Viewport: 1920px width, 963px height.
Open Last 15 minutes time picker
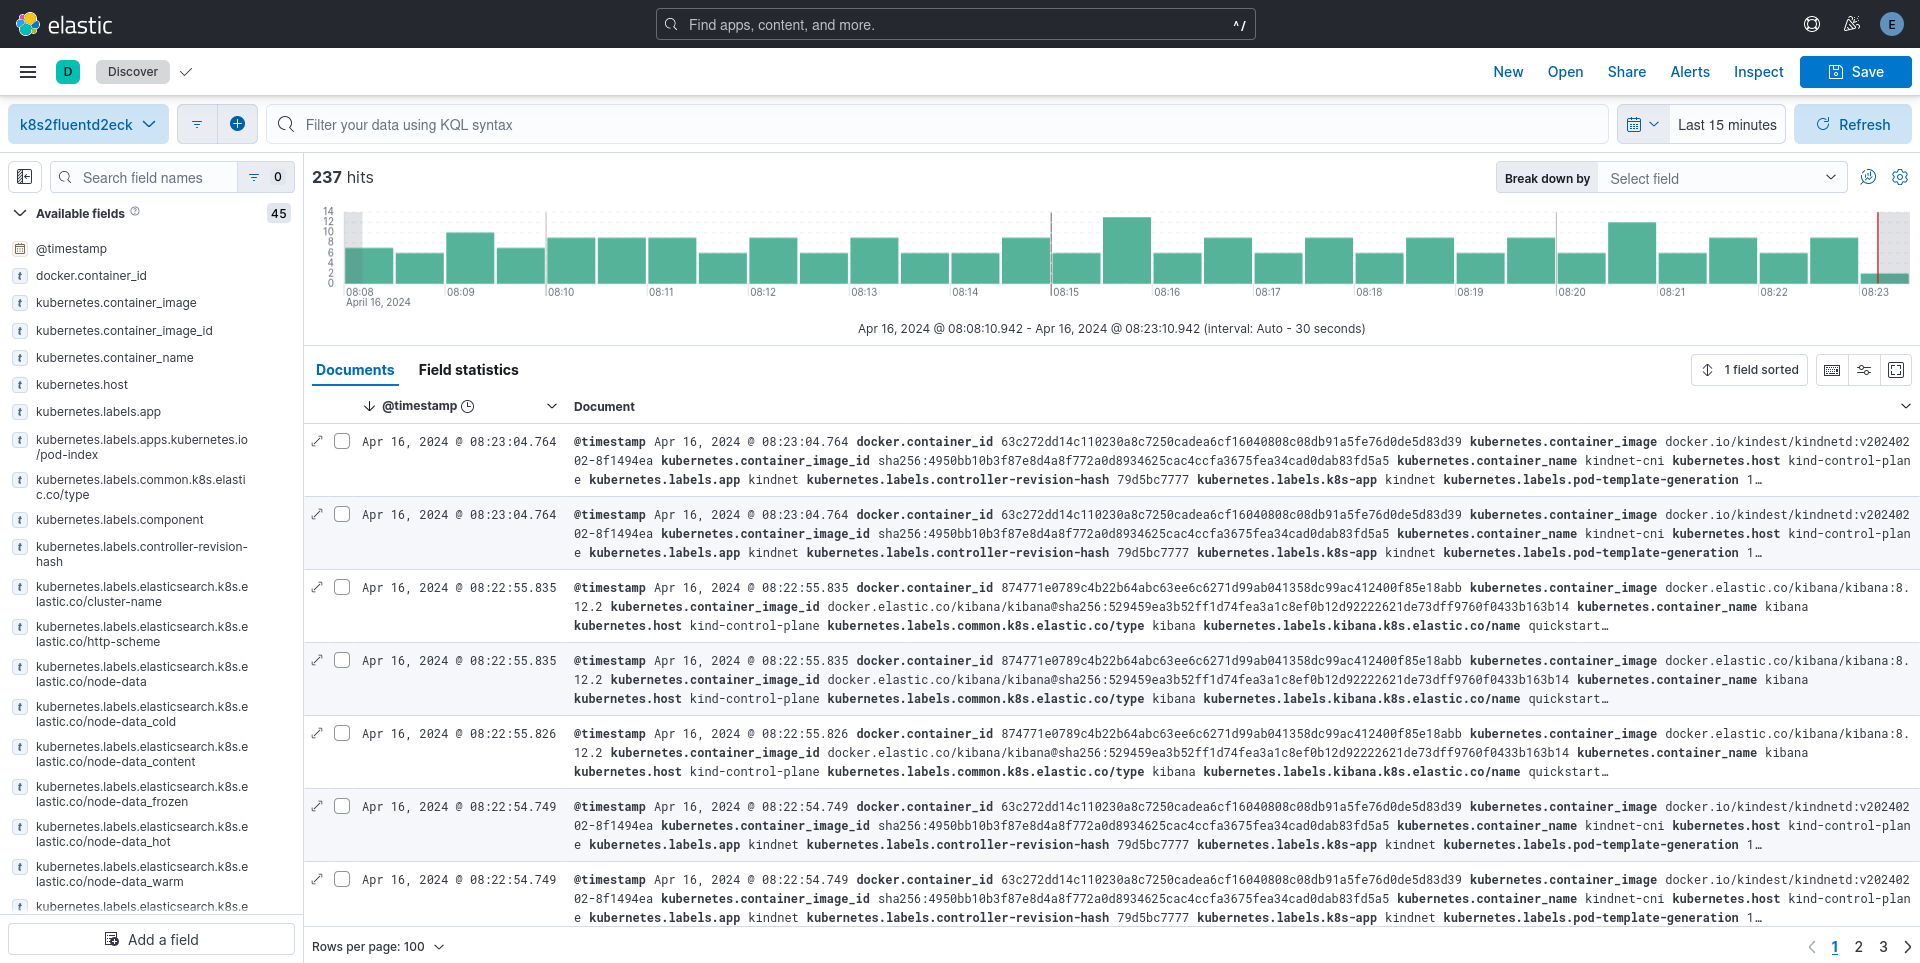coord(1727,124)
